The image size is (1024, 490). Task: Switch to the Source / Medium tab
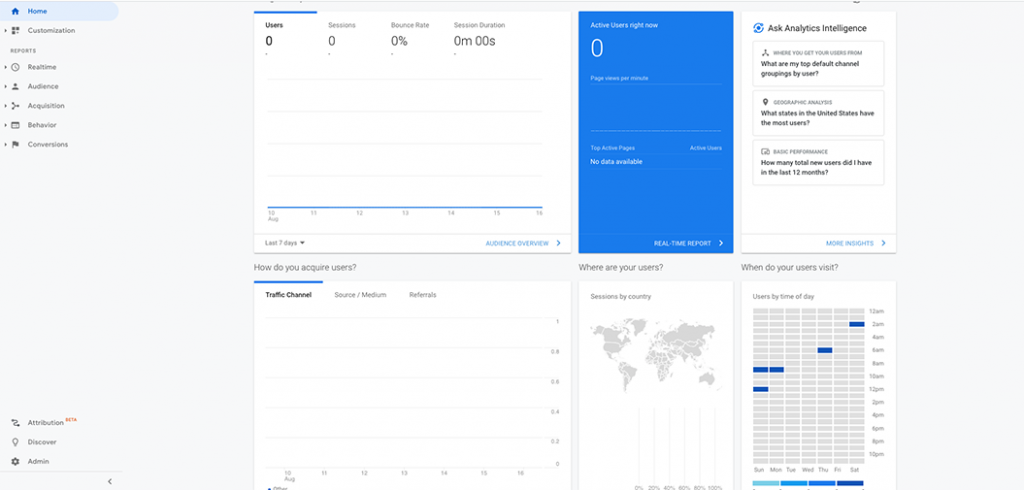(x=360, y=295)
